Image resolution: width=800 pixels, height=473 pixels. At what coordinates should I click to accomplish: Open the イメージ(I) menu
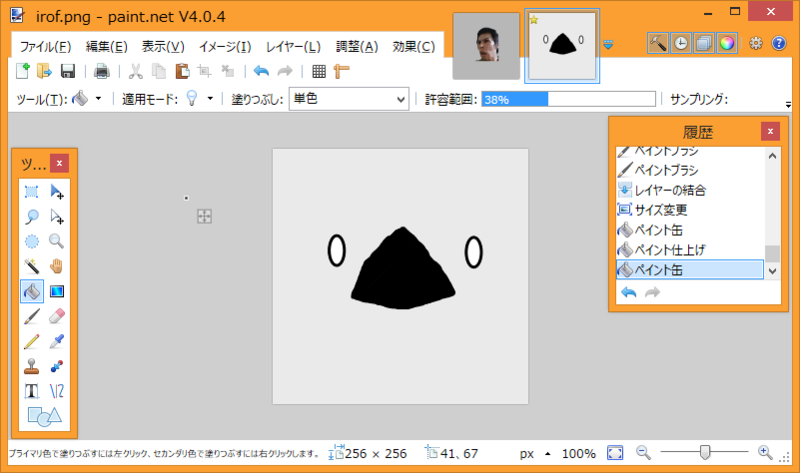[x=225, y=46]
